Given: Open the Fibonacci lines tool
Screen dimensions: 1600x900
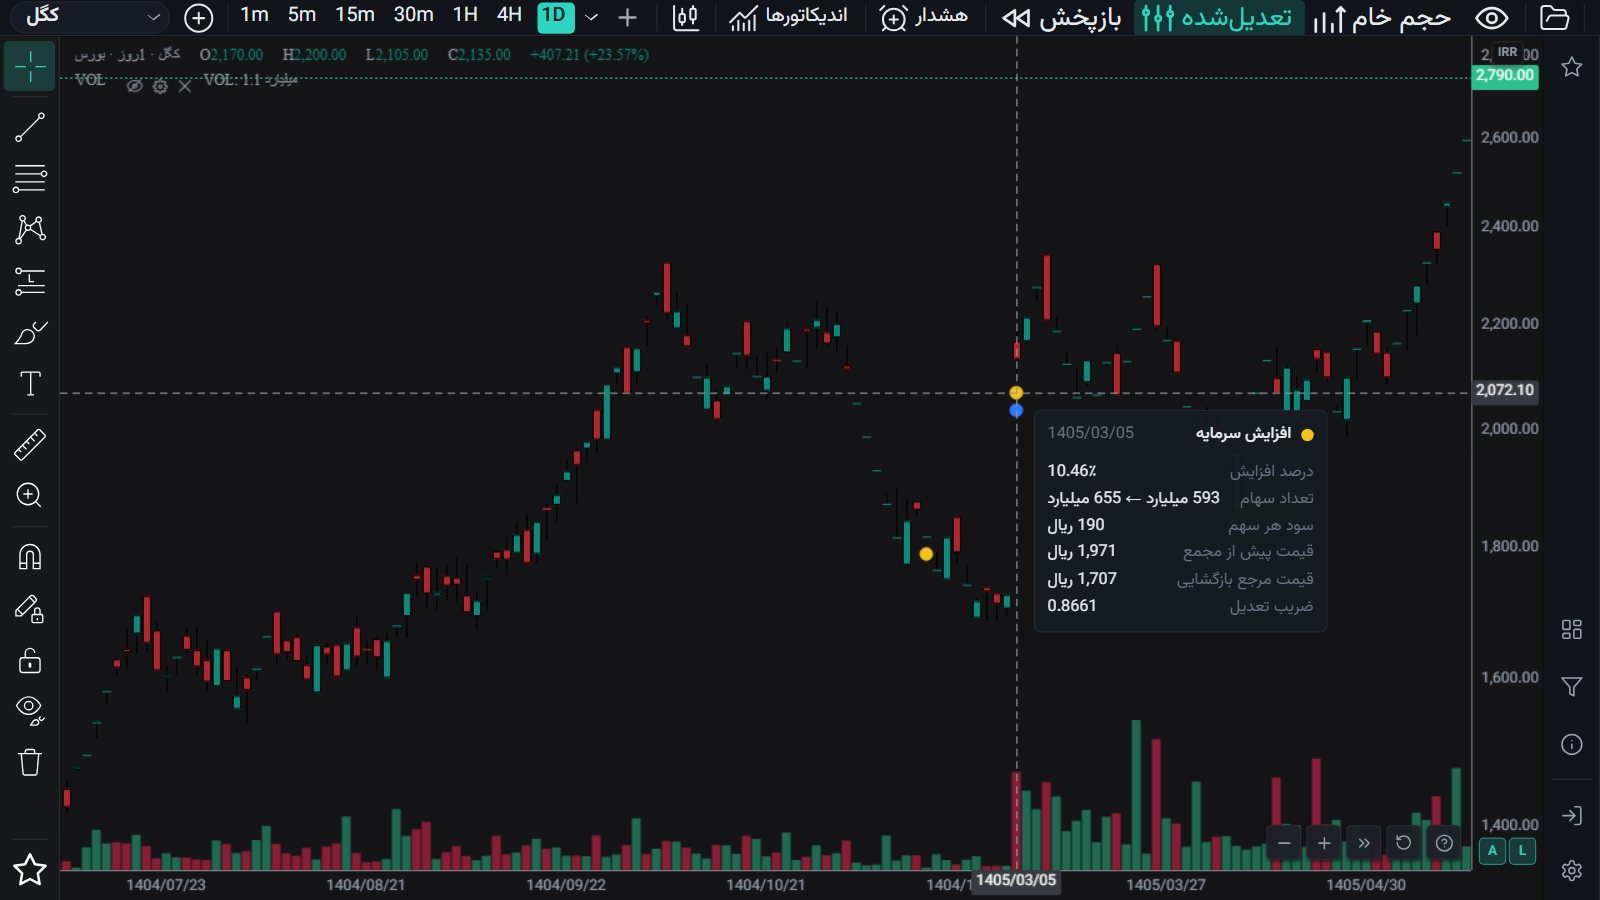Looking at the screenshot, I should (x=30, y=178).
